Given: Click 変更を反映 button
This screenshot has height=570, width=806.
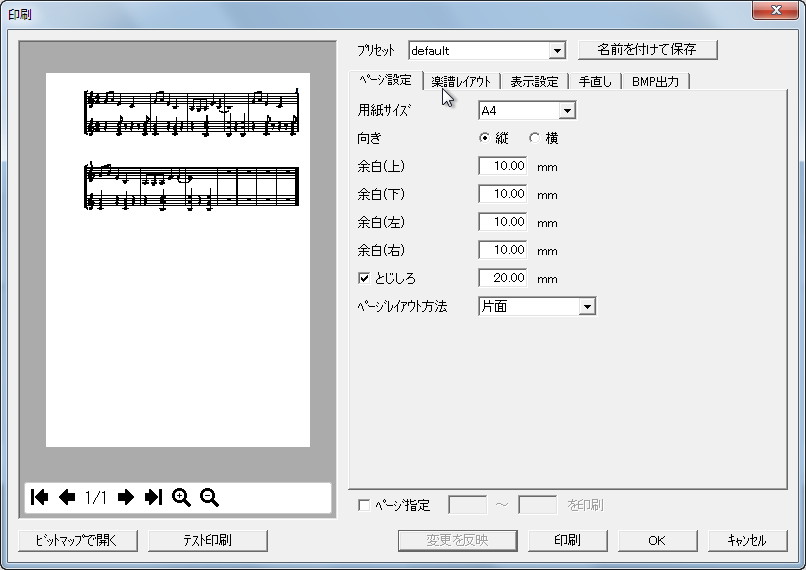Looking at the screenshot, I should pos(457,540).
